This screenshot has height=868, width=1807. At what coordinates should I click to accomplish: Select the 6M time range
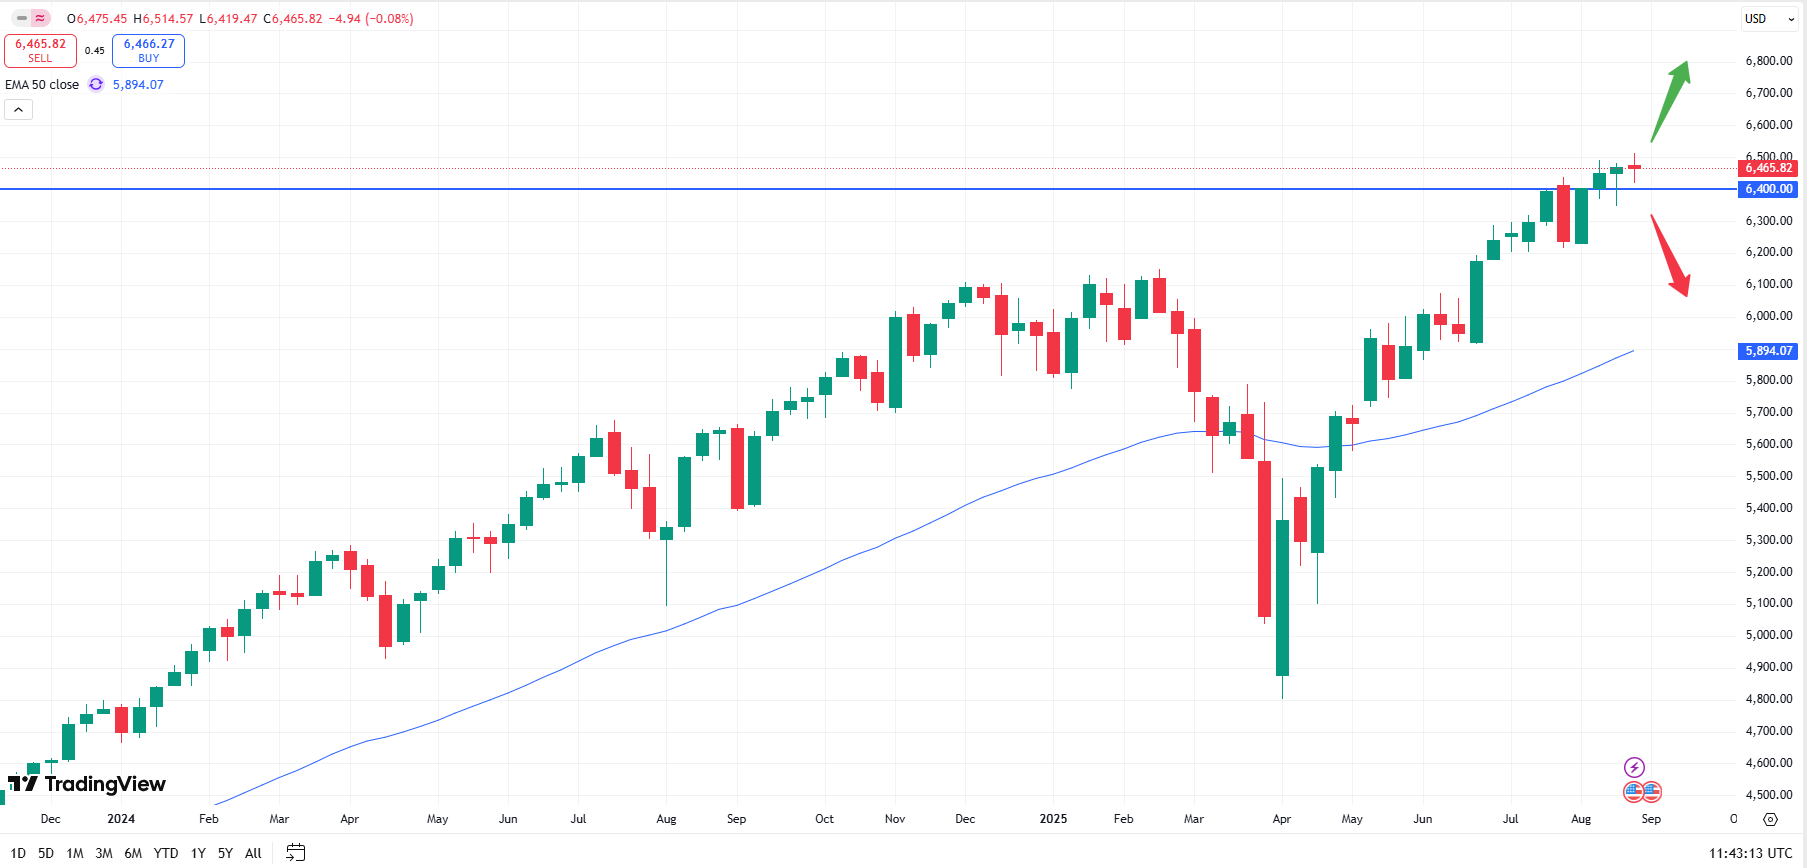click(133, 853)
